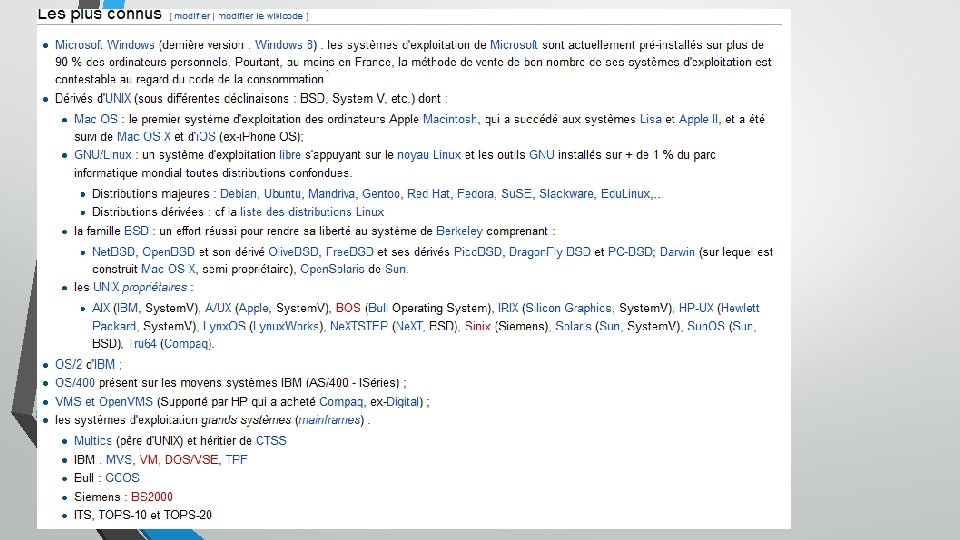Follow the Compaq link after 'a acheté'
The height and width of the screenshot is (540, 960).
click(x=341, y=402)
